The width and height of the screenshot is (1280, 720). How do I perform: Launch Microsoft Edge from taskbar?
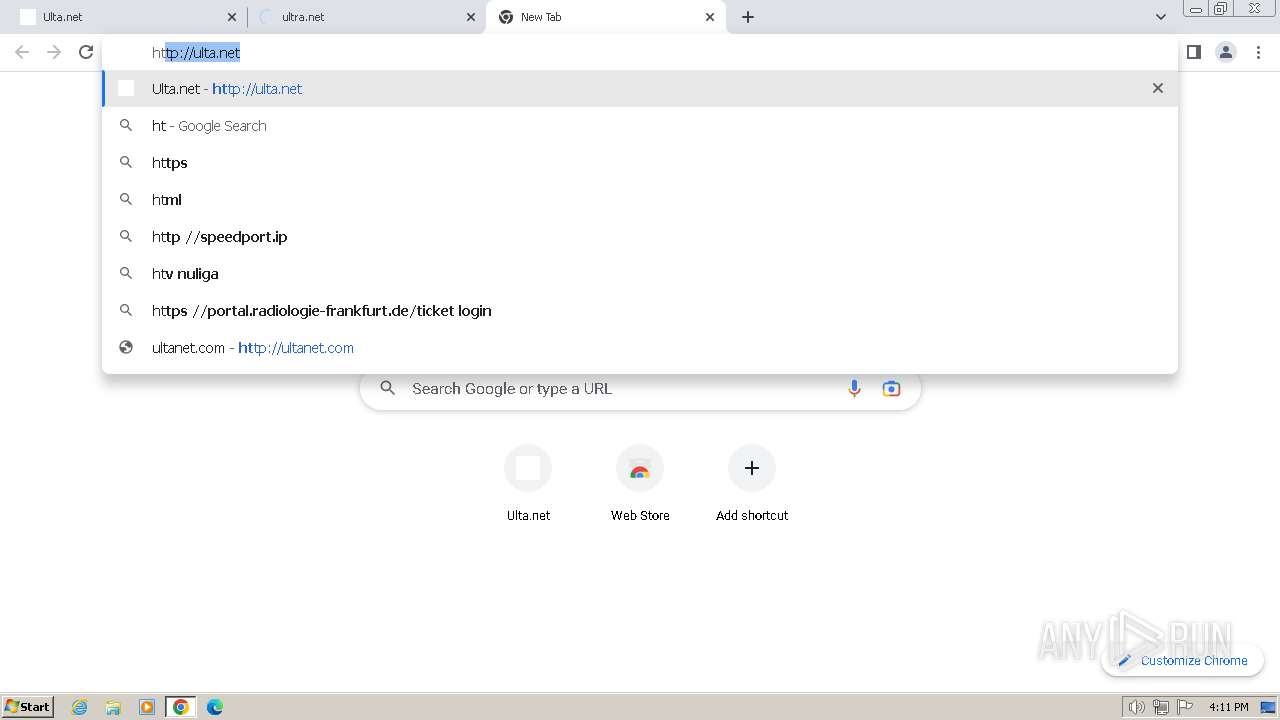coord(214,707)
